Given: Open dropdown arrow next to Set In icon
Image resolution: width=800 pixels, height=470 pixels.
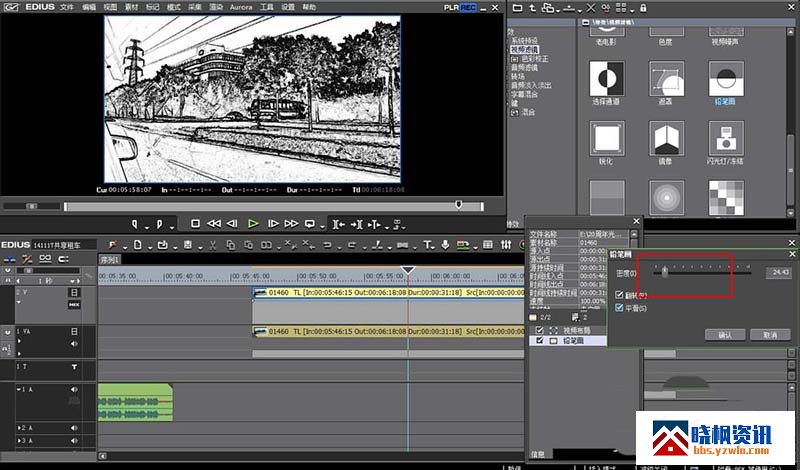Looking at the screenshot, I should click(146, 227).
